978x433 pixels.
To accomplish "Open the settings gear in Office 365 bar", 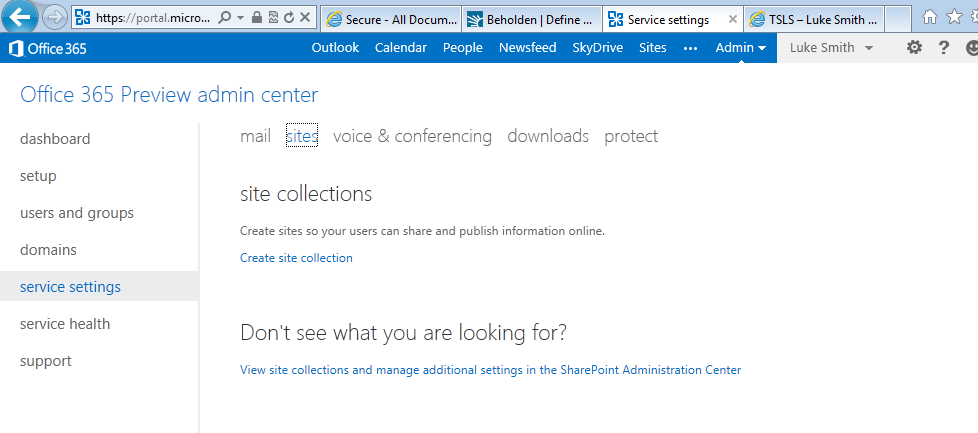I will tap(914, 48).
